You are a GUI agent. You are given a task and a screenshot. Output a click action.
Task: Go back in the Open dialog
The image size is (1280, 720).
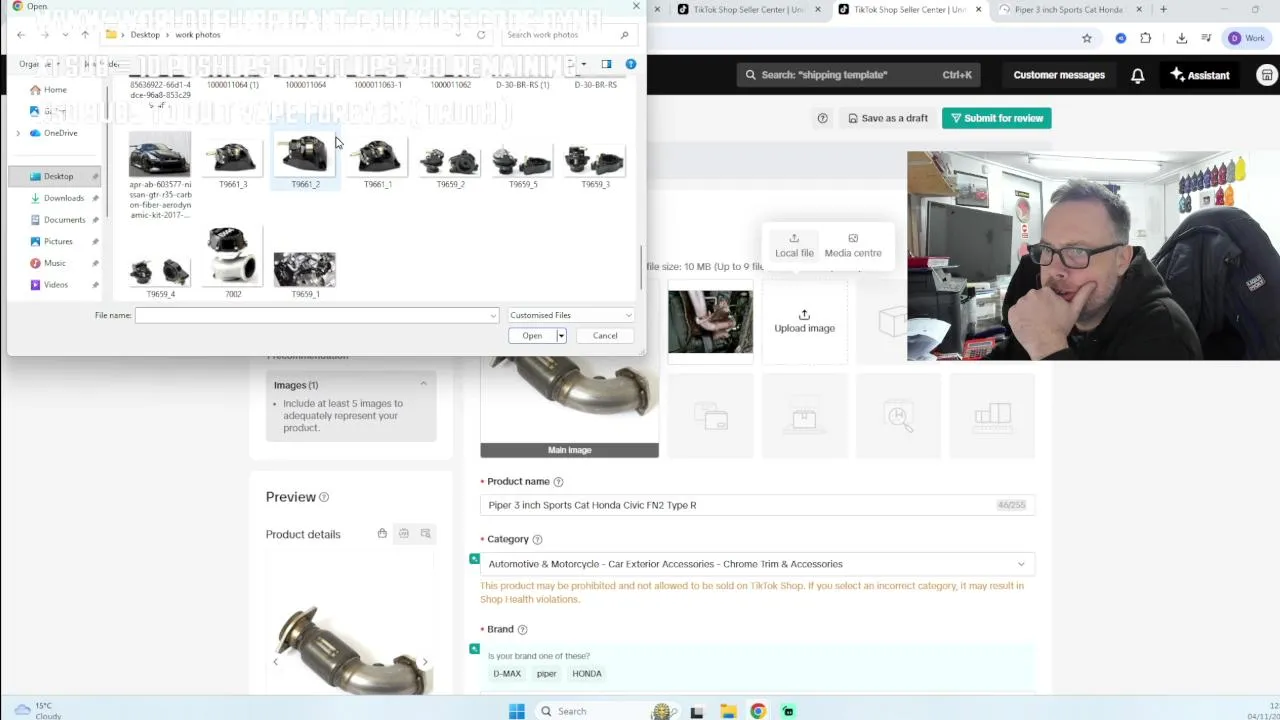click(21, 35)
